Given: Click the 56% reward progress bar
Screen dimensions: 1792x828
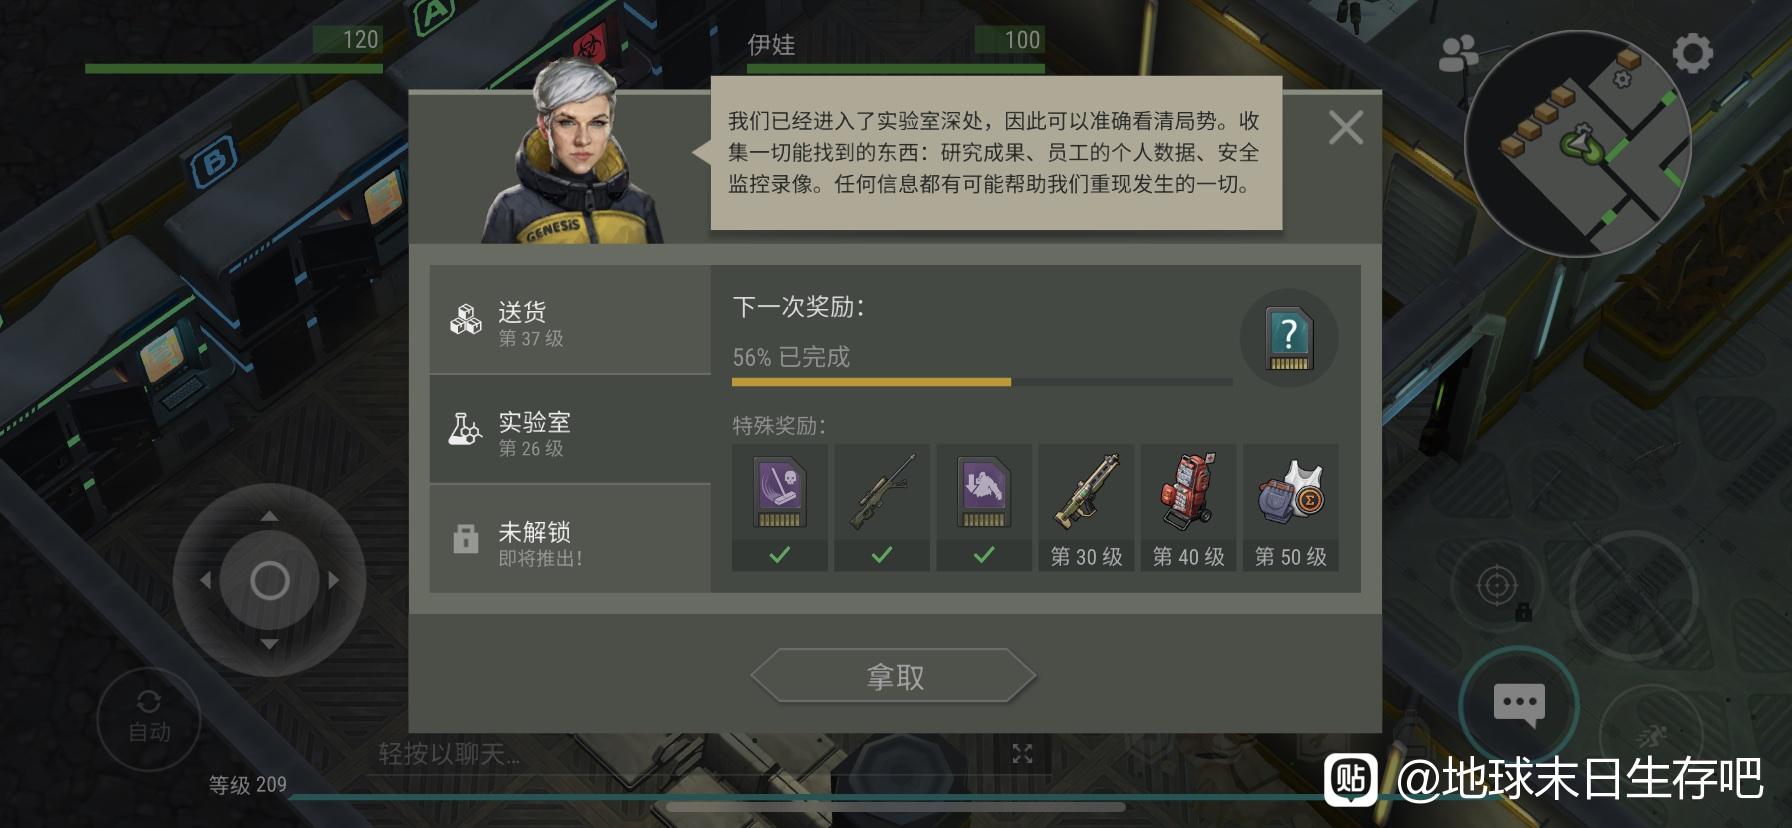Looking at the screenshot, I should point(982,382).
